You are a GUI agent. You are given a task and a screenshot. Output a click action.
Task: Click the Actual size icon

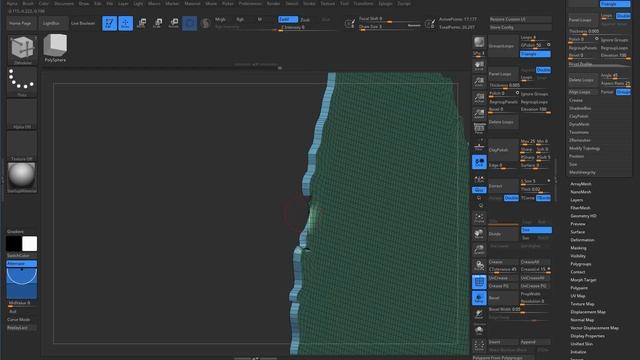(479, 98)
